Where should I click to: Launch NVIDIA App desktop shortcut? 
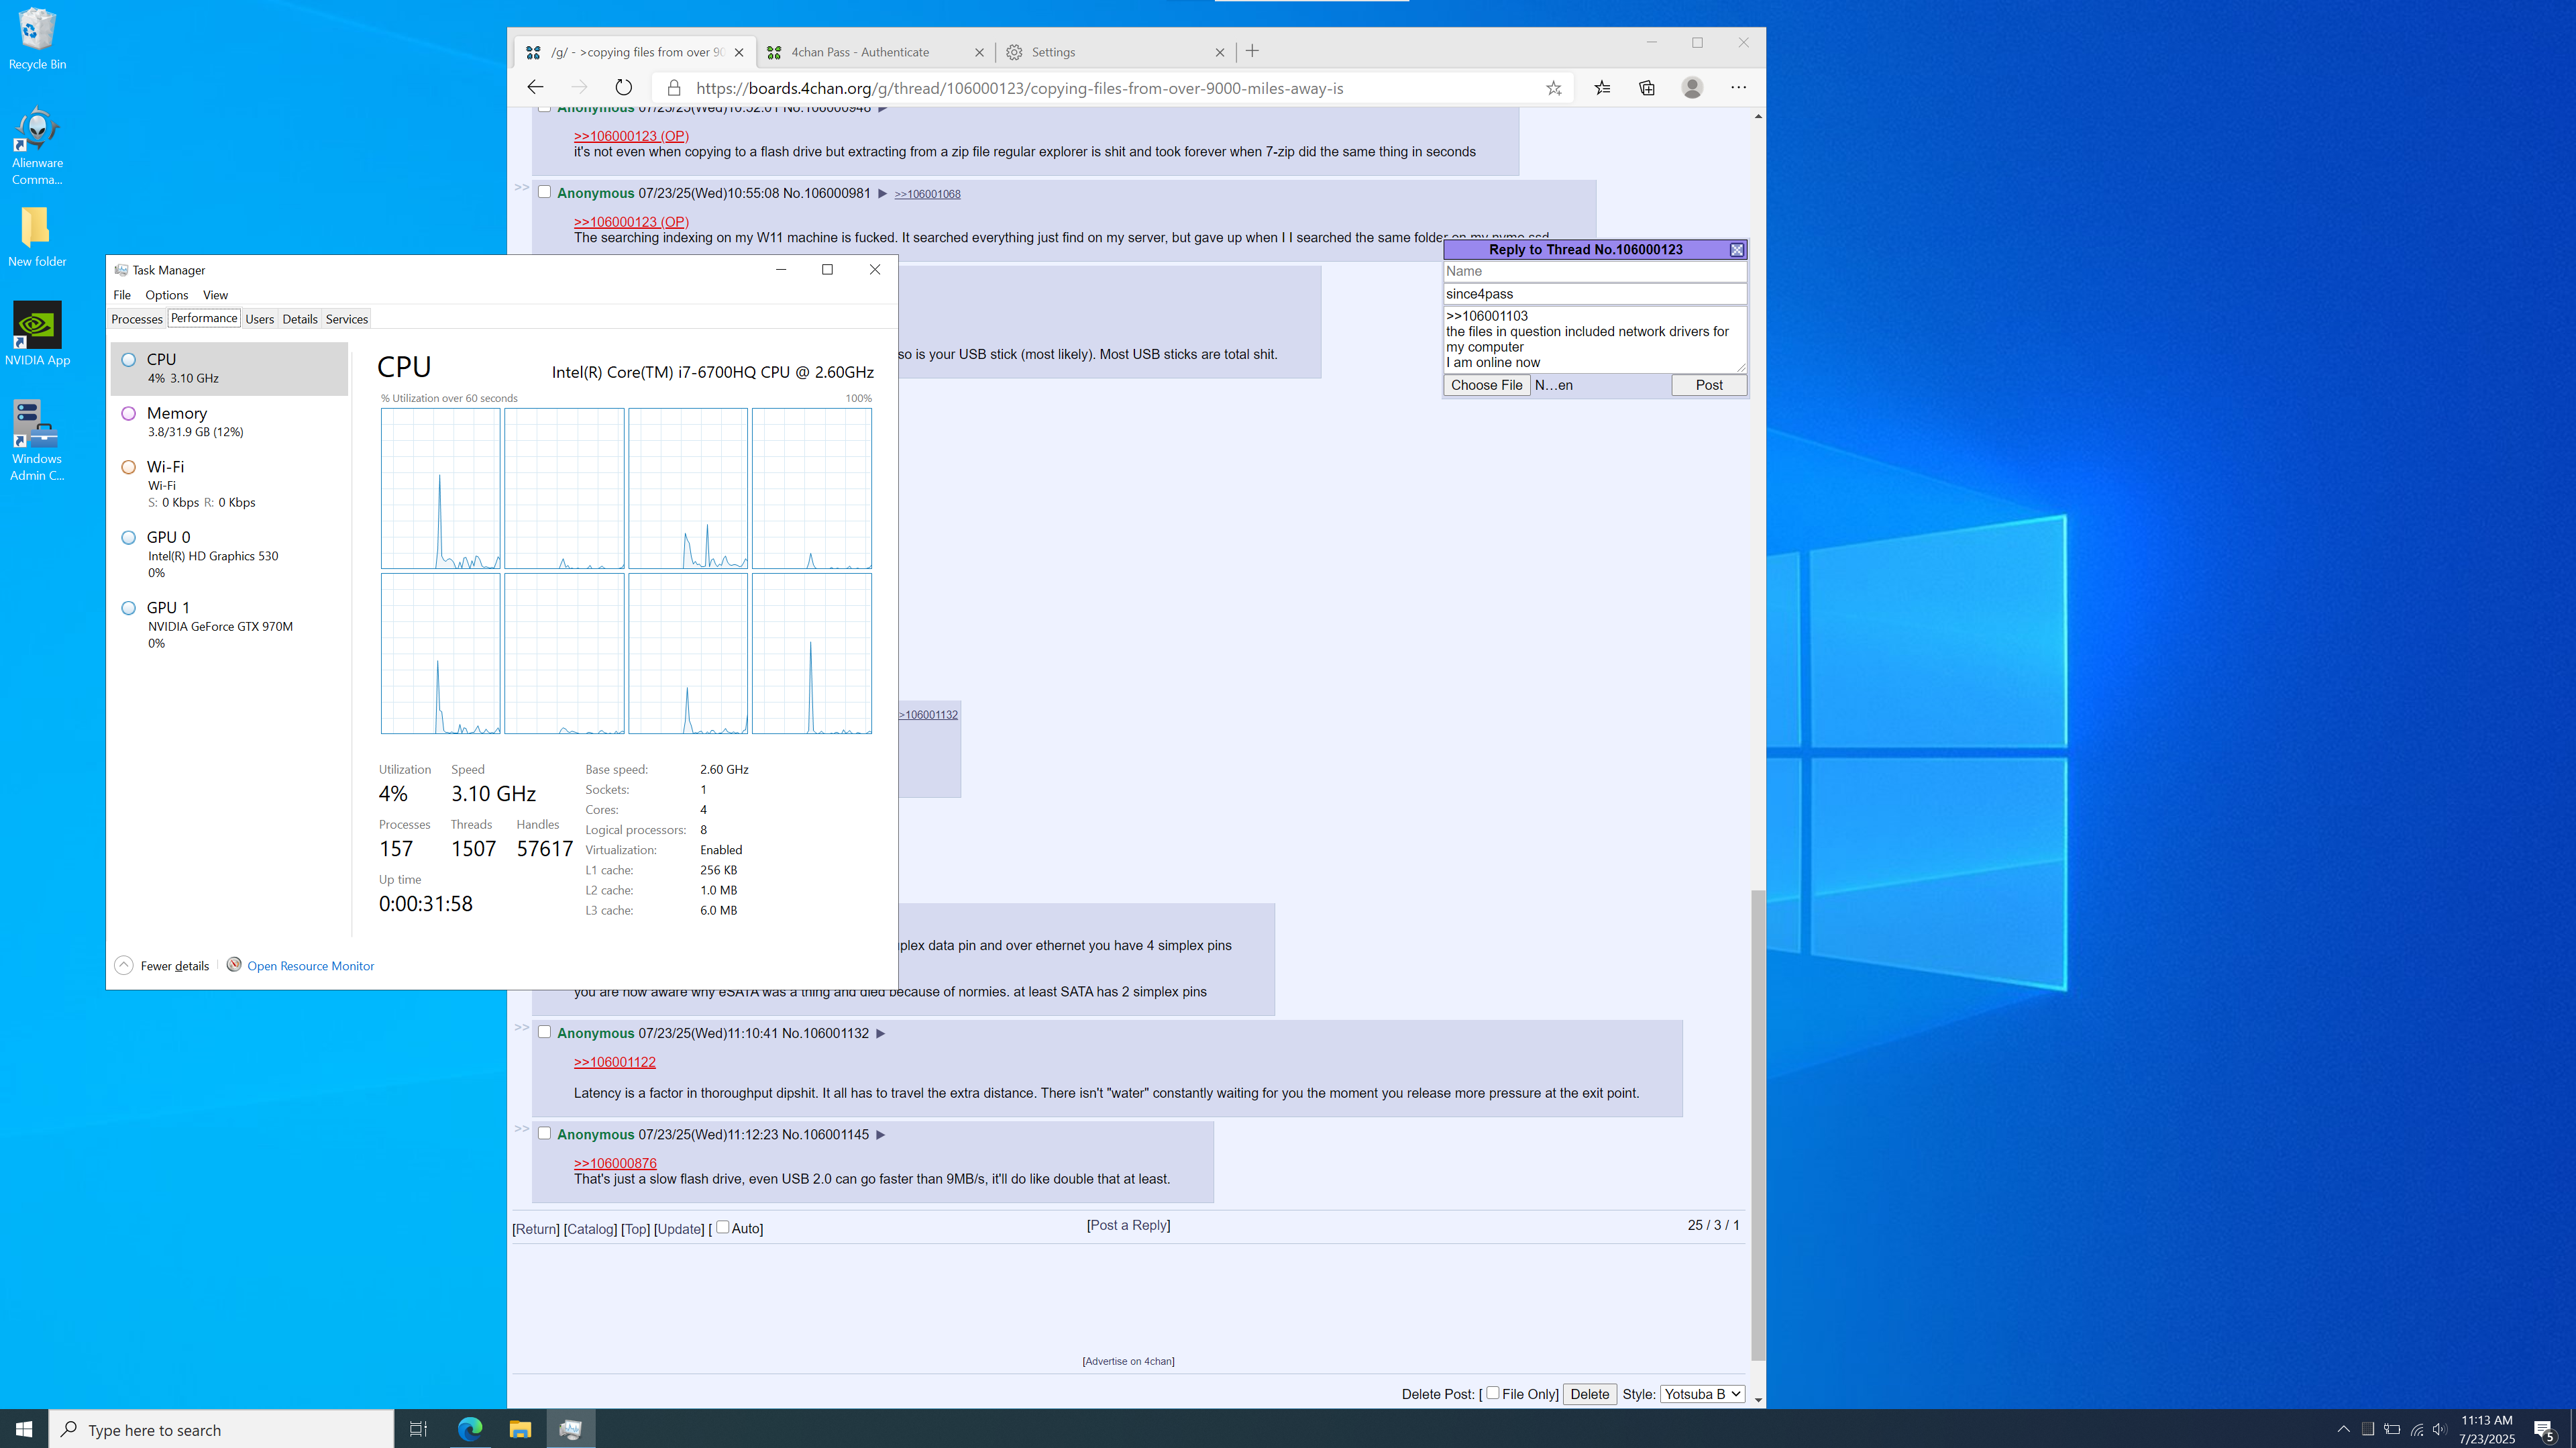[37, 335]
